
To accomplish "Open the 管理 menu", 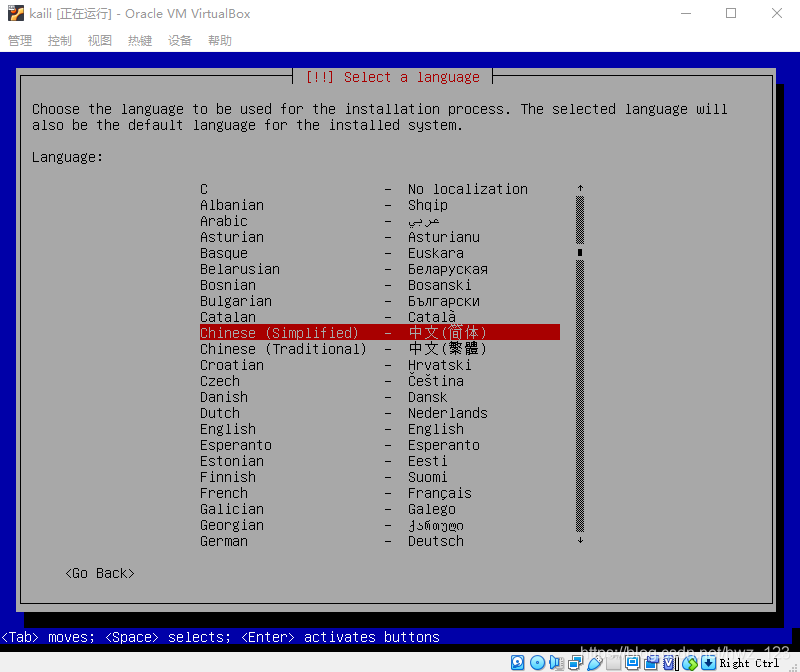I will 20,40.
